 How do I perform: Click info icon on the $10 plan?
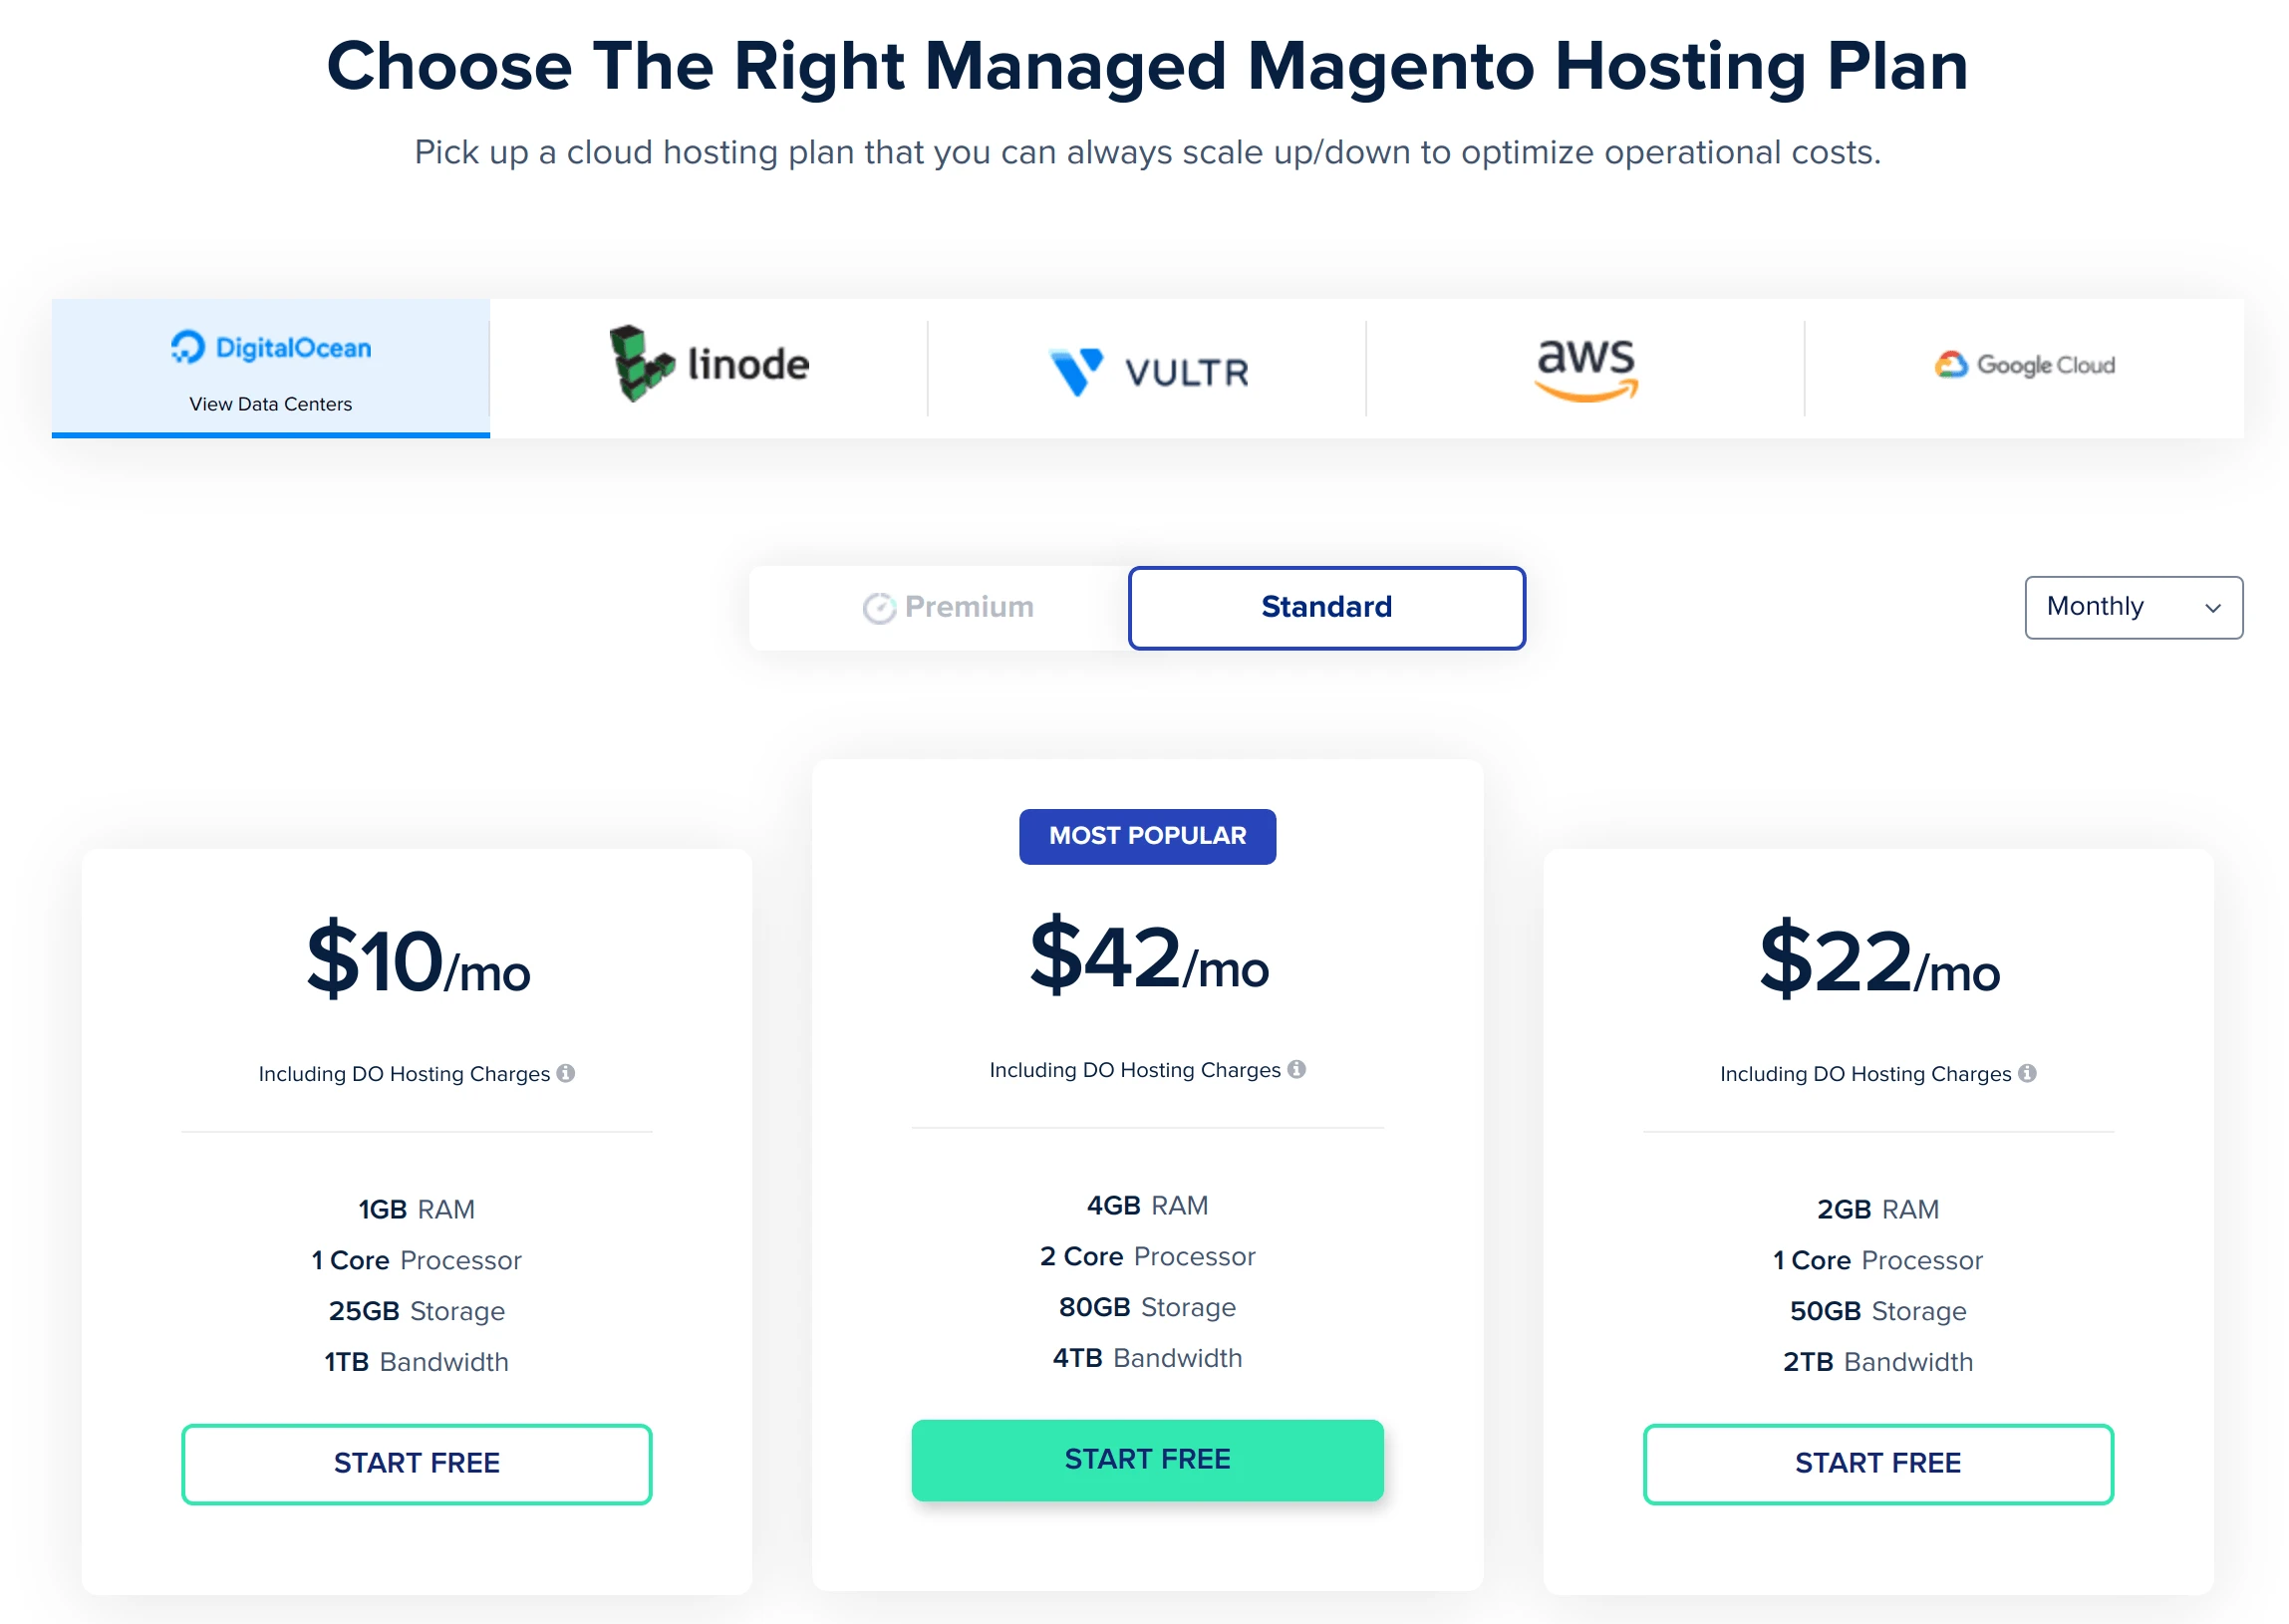566,1073
